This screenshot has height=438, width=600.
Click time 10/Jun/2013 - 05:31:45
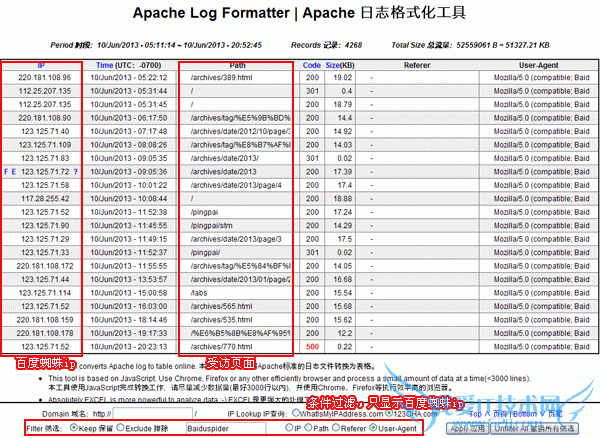pyautogui.click(x=129, y=104)
